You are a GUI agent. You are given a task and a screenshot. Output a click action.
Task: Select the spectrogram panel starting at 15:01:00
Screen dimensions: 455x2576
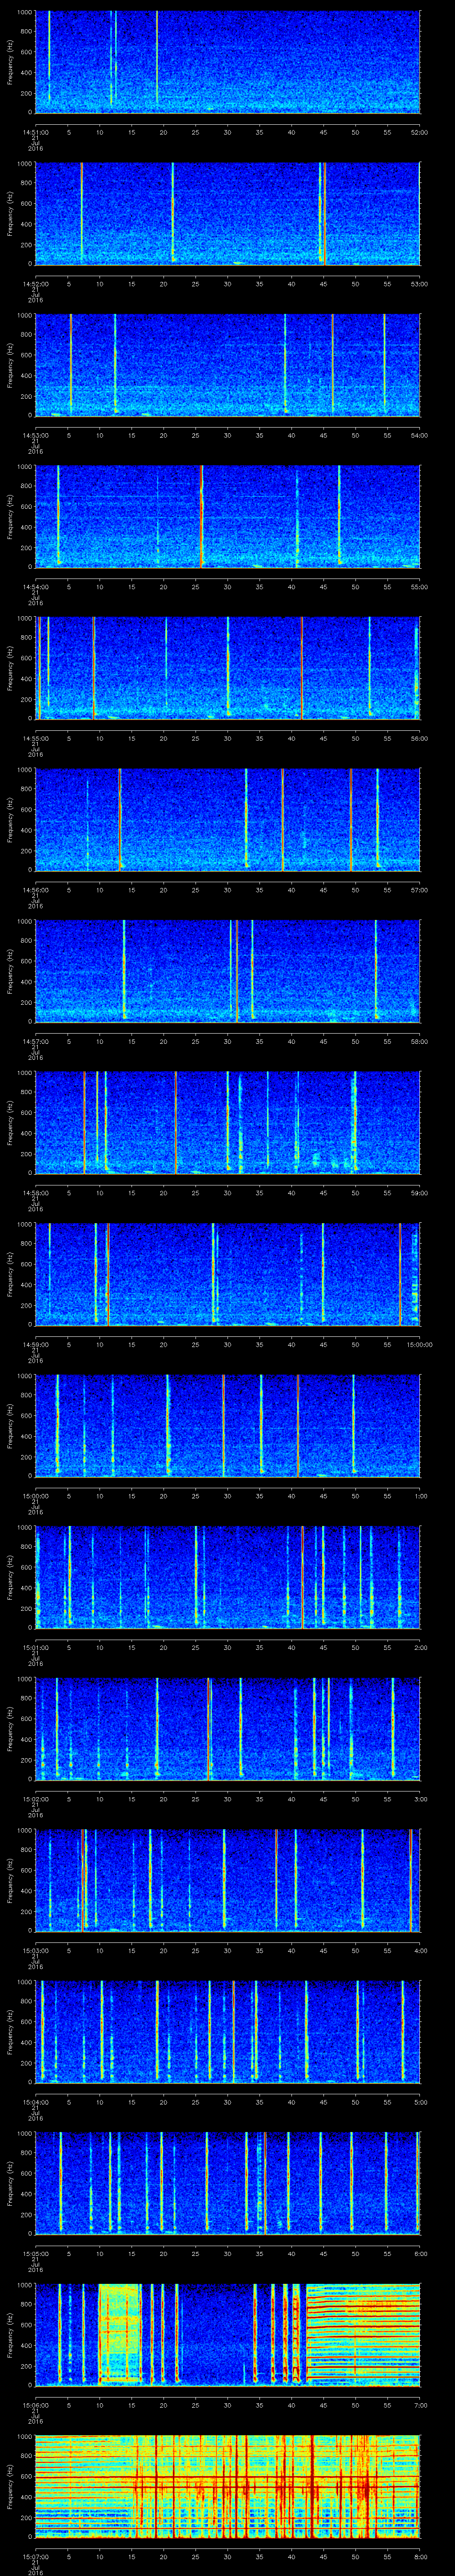click(x=228, y=1577)
